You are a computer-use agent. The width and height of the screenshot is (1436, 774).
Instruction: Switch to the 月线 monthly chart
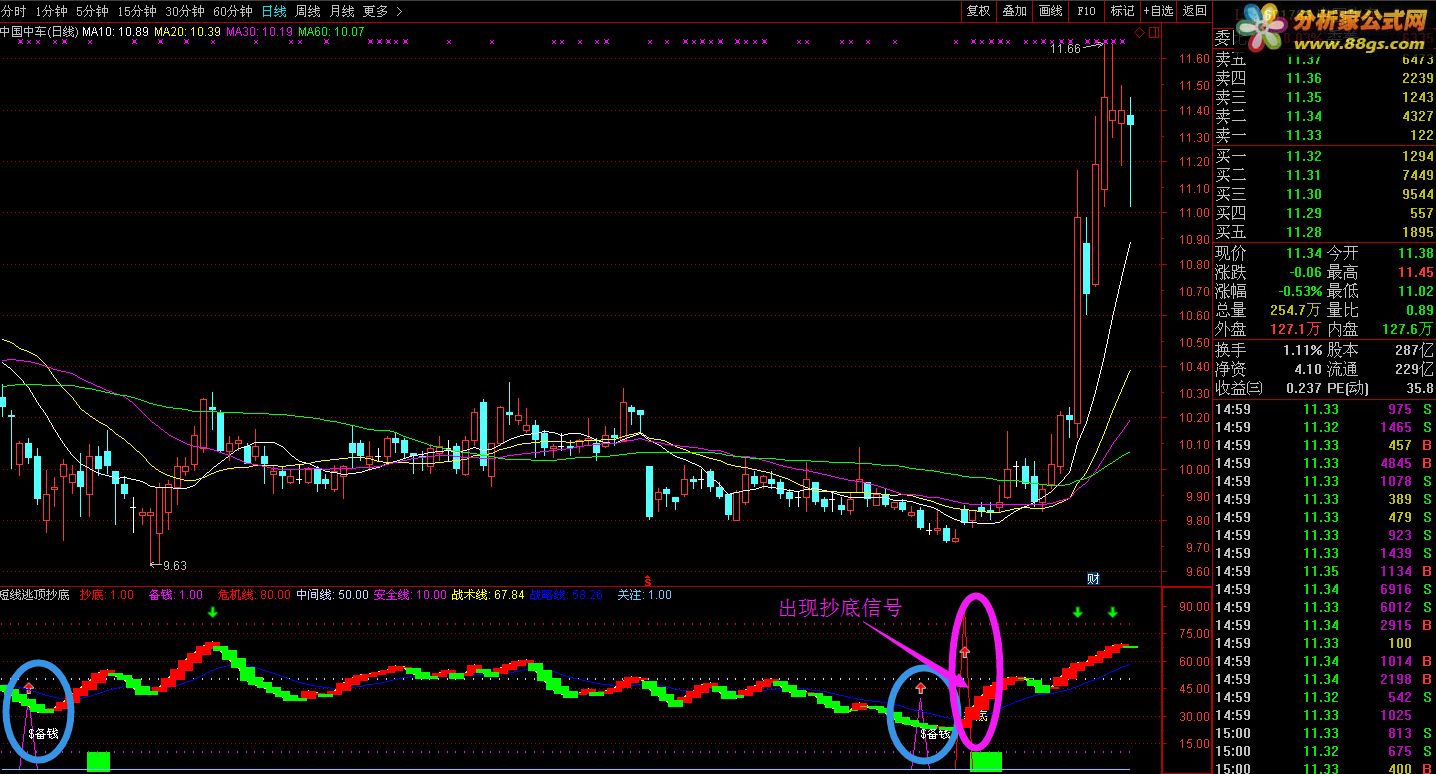coord(342,11)
